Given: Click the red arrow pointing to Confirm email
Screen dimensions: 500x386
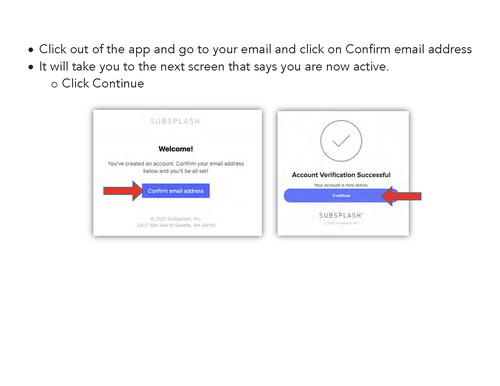Looking at the screenshot, I should click(x=123, y=191).
